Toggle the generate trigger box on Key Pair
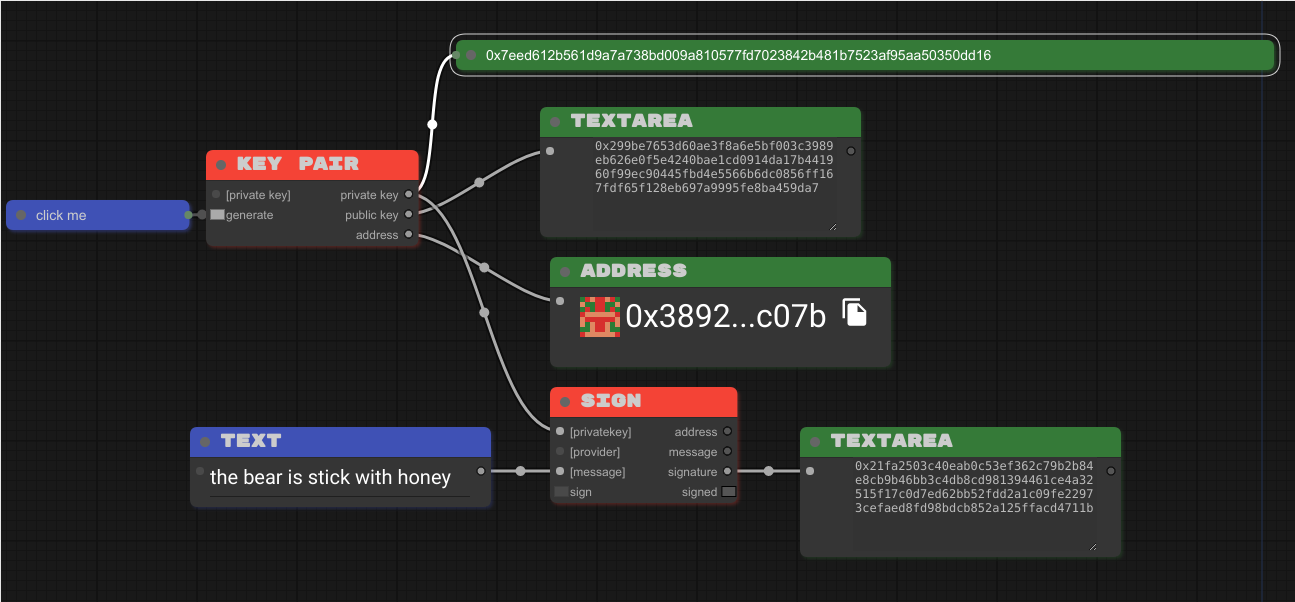Image resolution: width=1295 pixels, height=602 pixels. pos(217,215)
